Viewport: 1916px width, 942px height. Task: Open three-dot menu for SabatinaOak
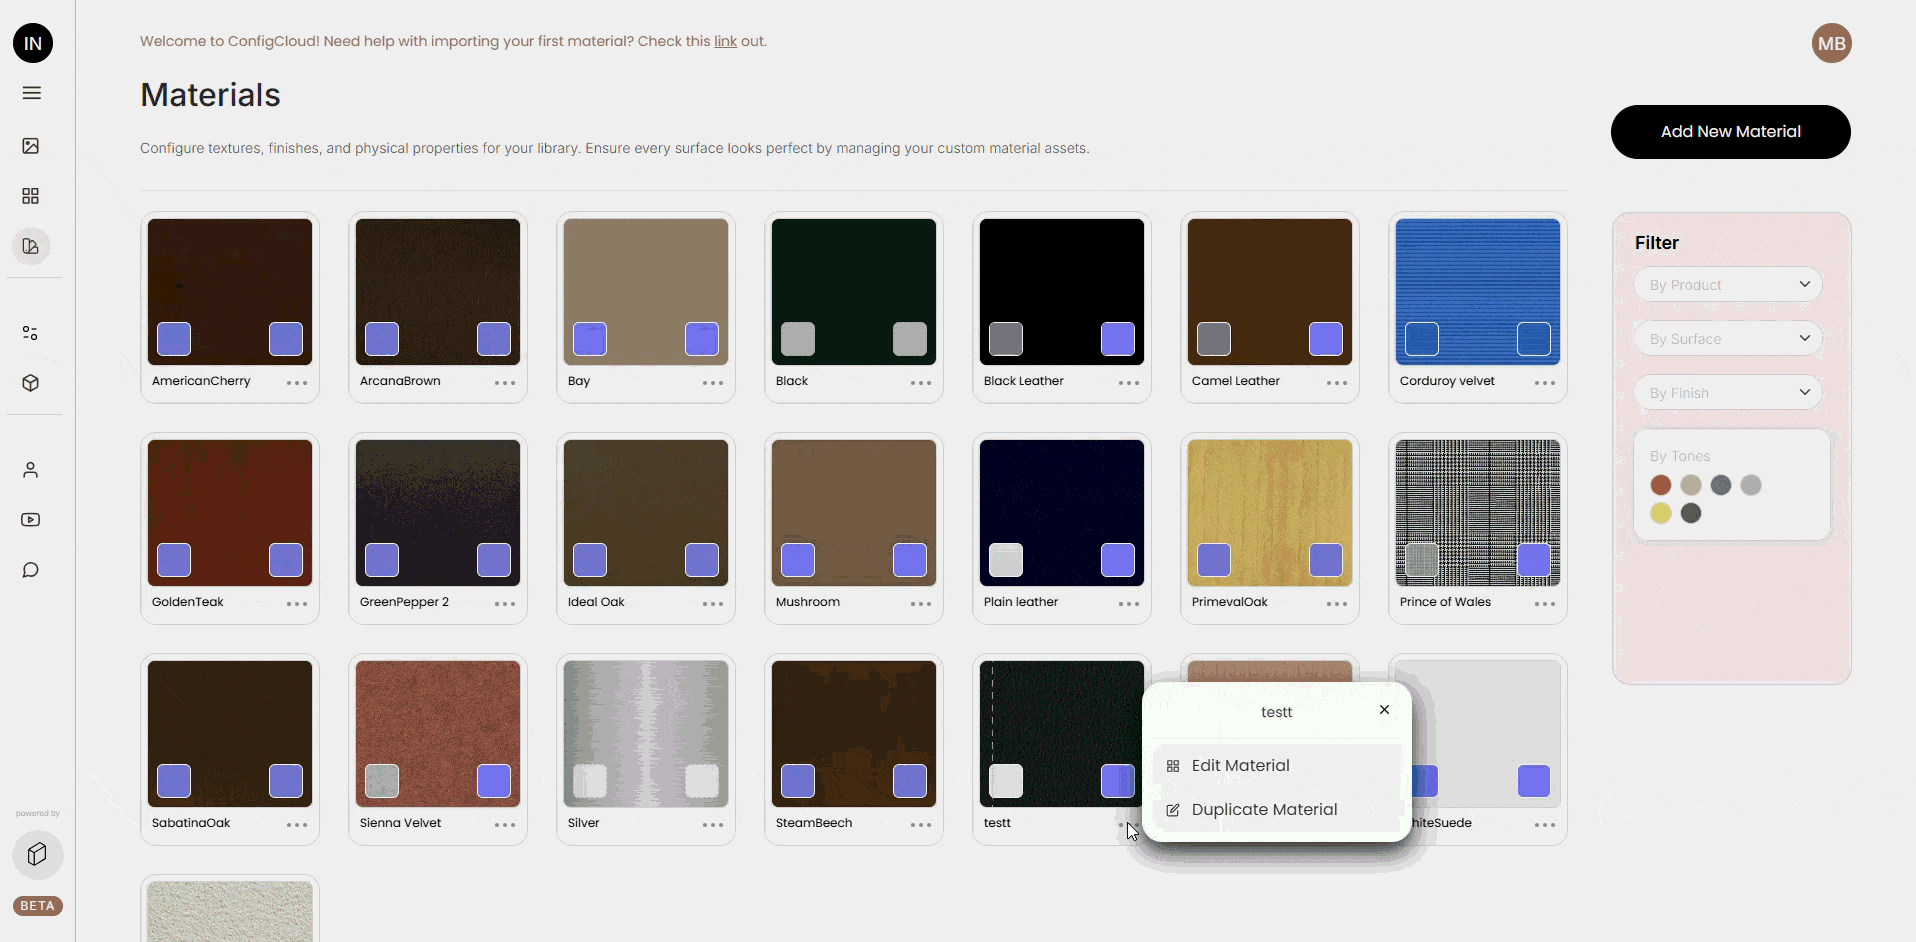click(297, 825)
